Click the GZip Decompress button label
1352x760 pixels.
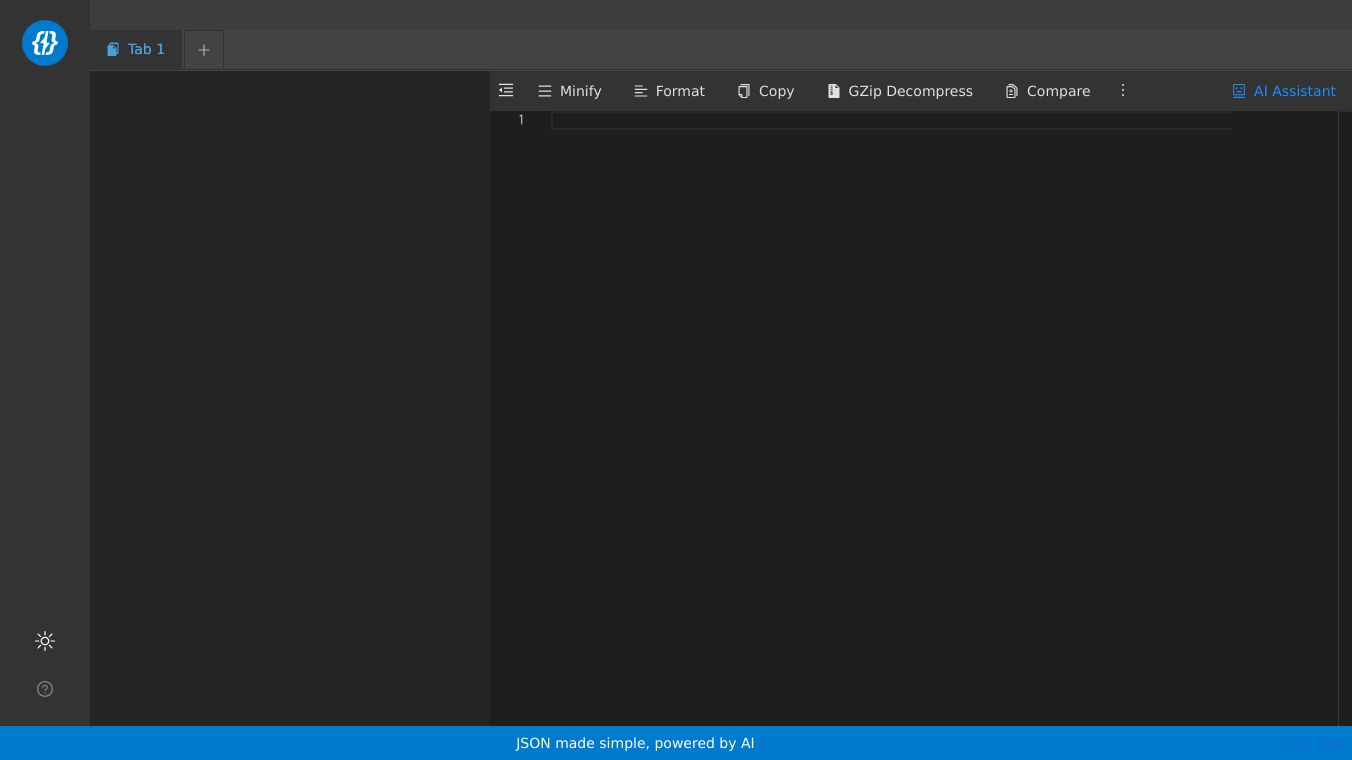(x=910, y=91)
